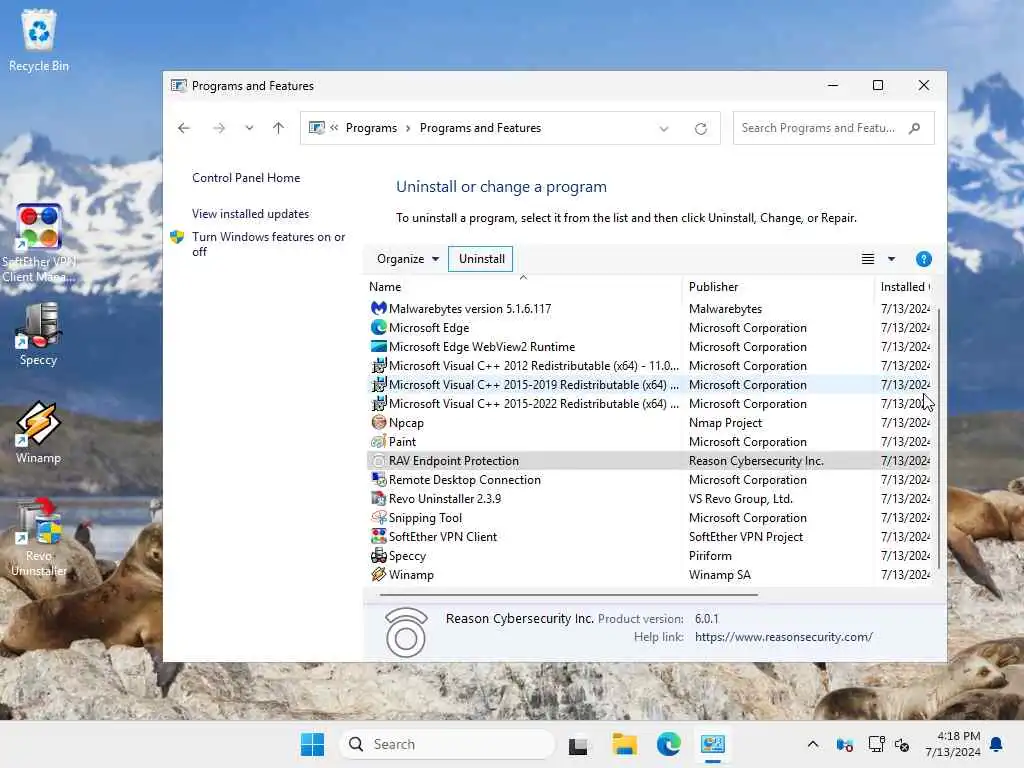
Task: Click the Malwarebytes icon in program list
Action: point(378,308)
